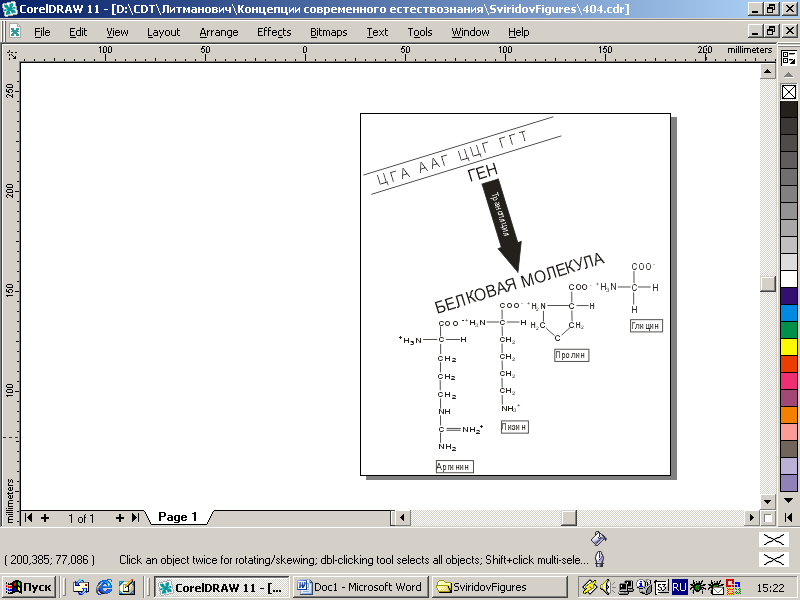Screen dimensions: 800x600
Task: Click the outline pen icon in status bar
Action: tap(598, 559)
